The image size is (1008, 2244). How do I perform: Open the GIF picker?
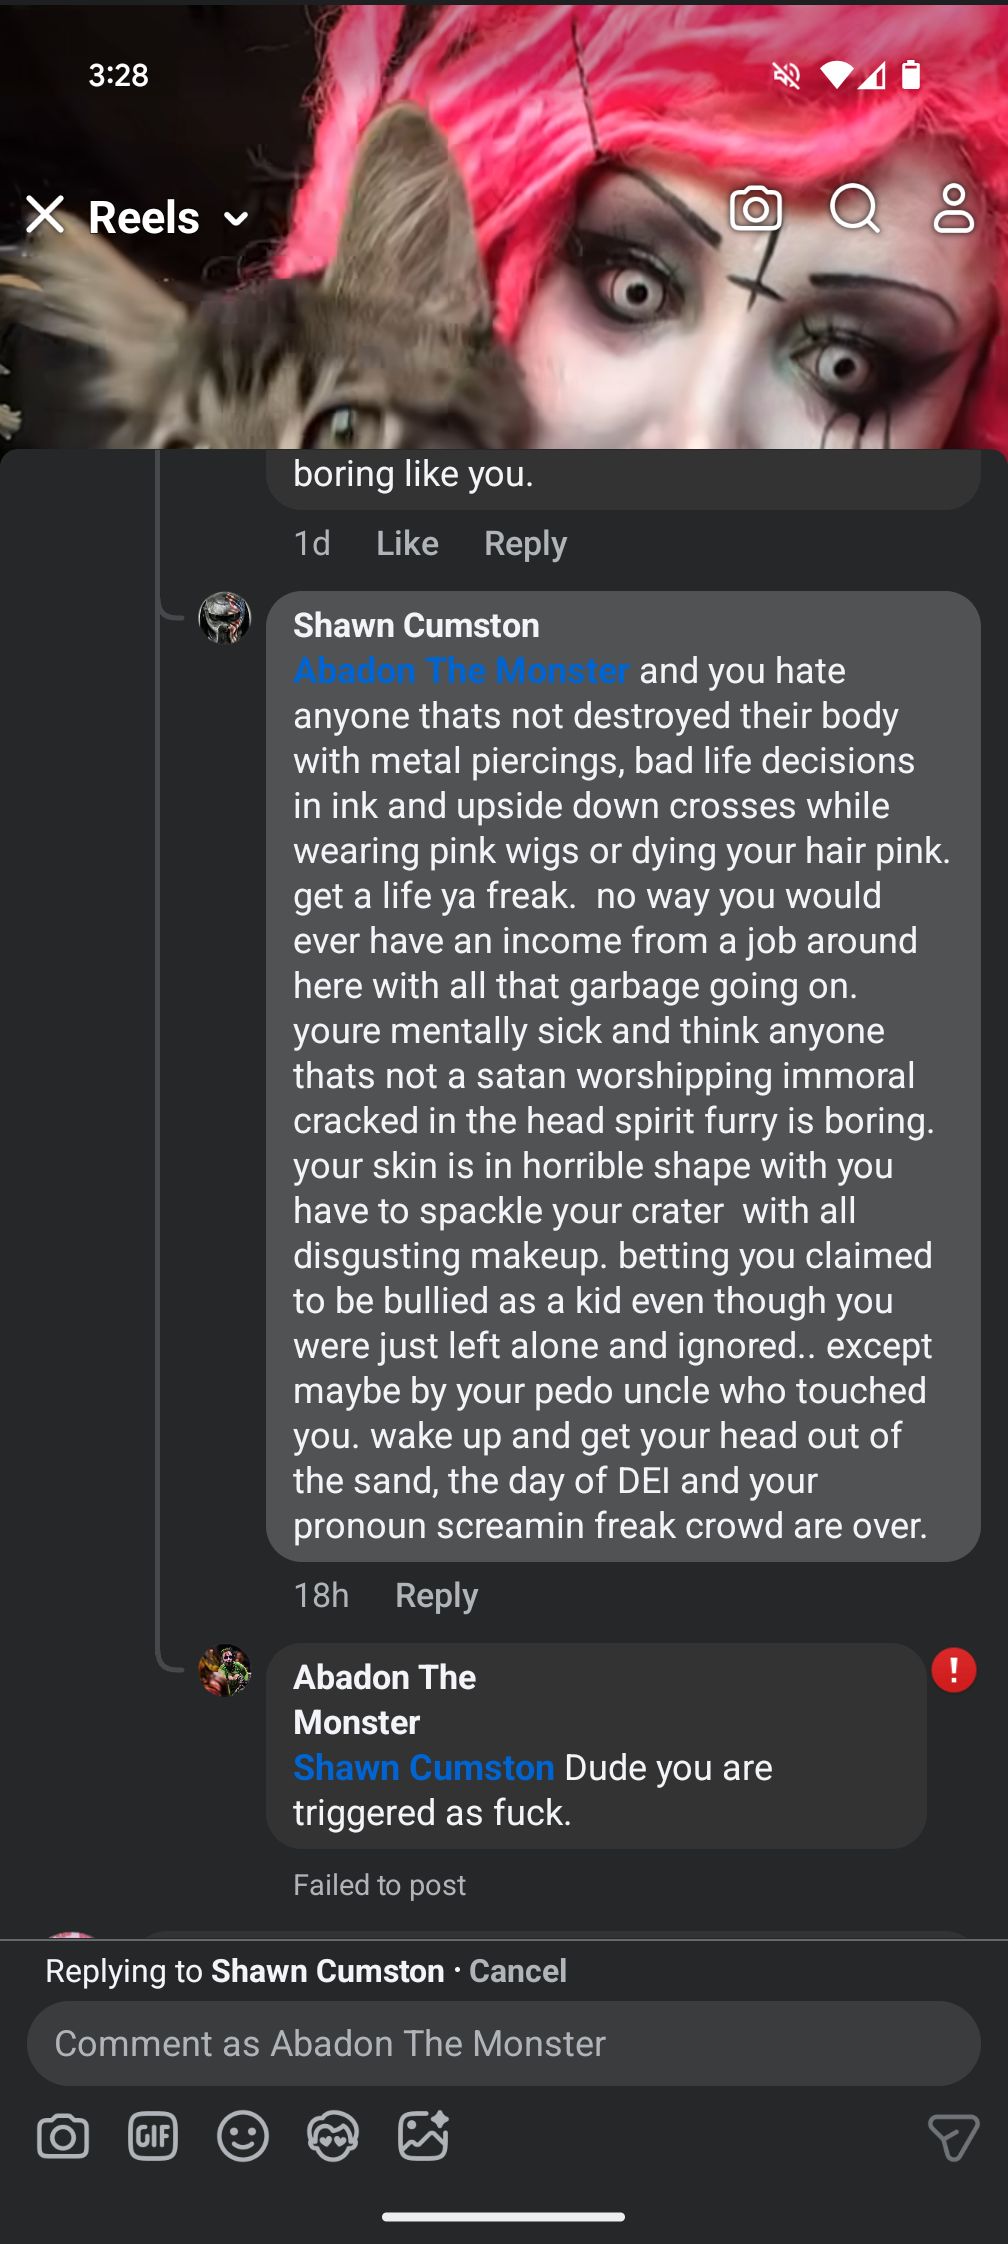153,2137
